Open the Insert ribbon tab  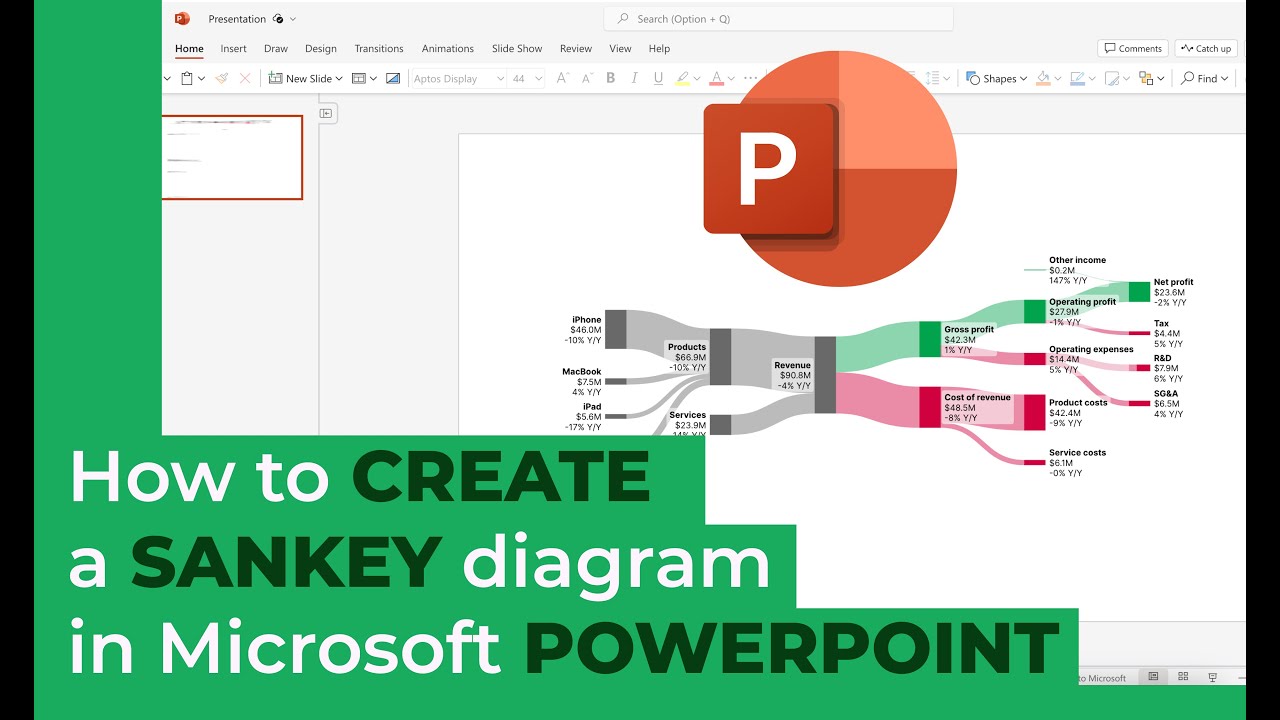point(233,48)
